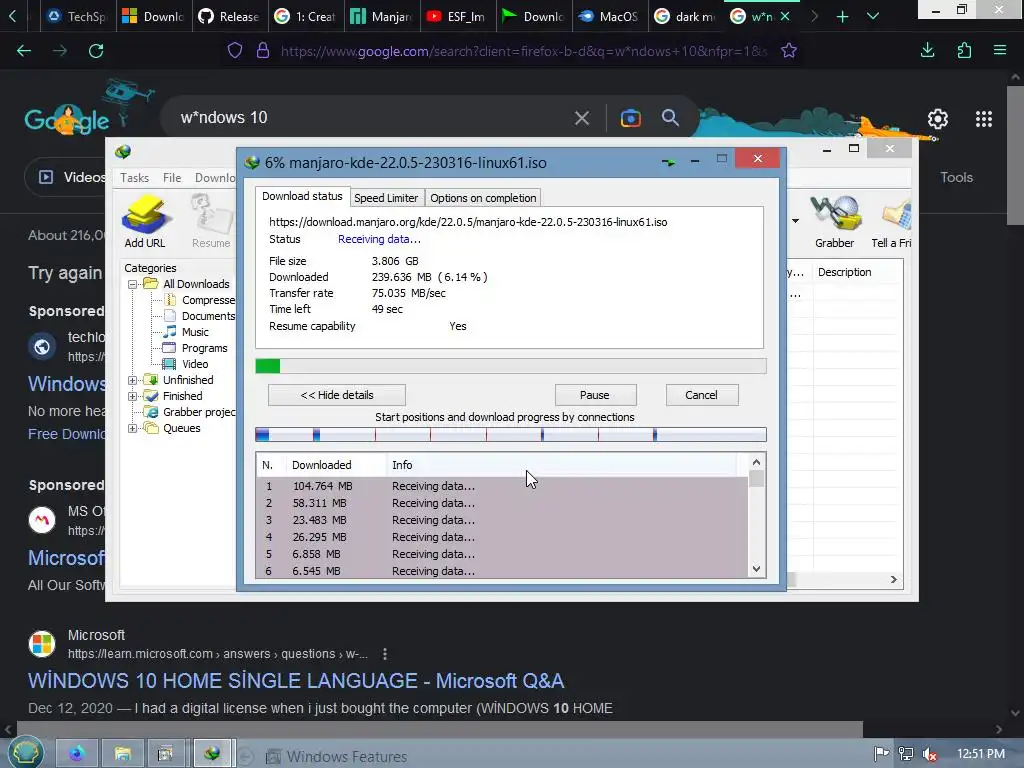Expand the Finished category node
Image resolution: width=1024 pixels, height=768 pixels.
coord(133,396)
